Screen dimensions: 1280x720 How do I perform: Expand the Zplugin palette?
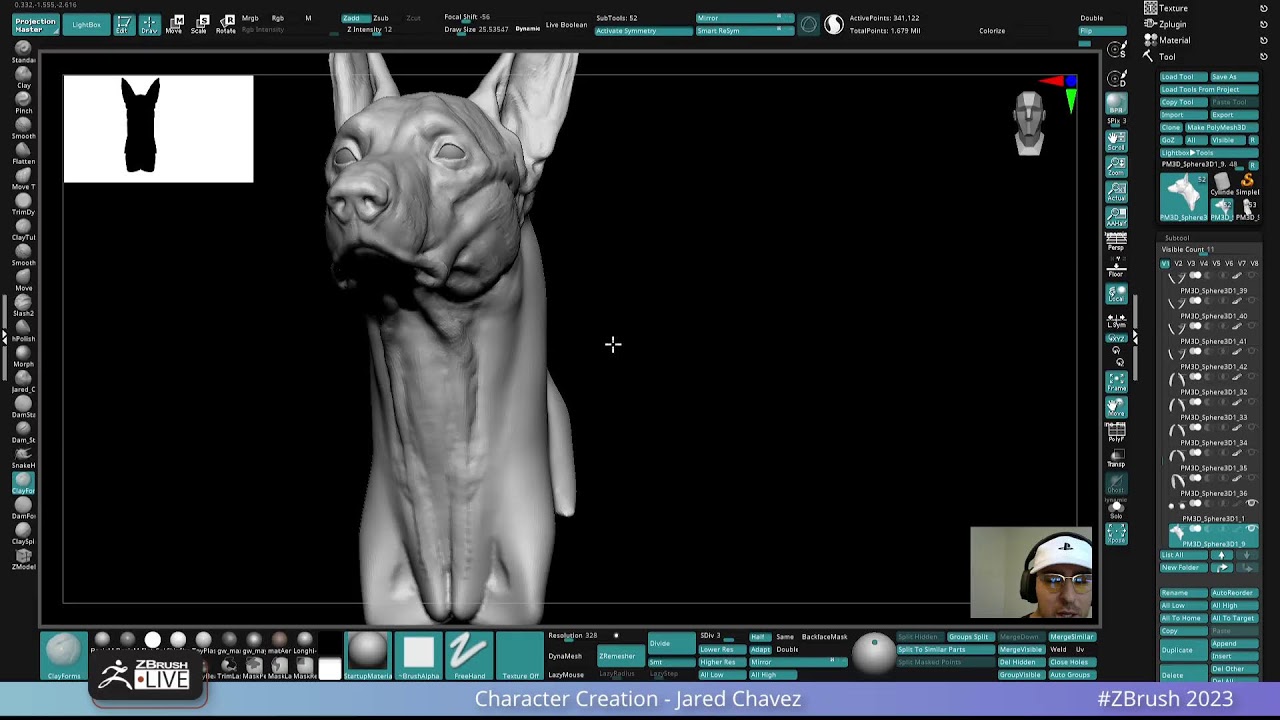[1172, 24]
